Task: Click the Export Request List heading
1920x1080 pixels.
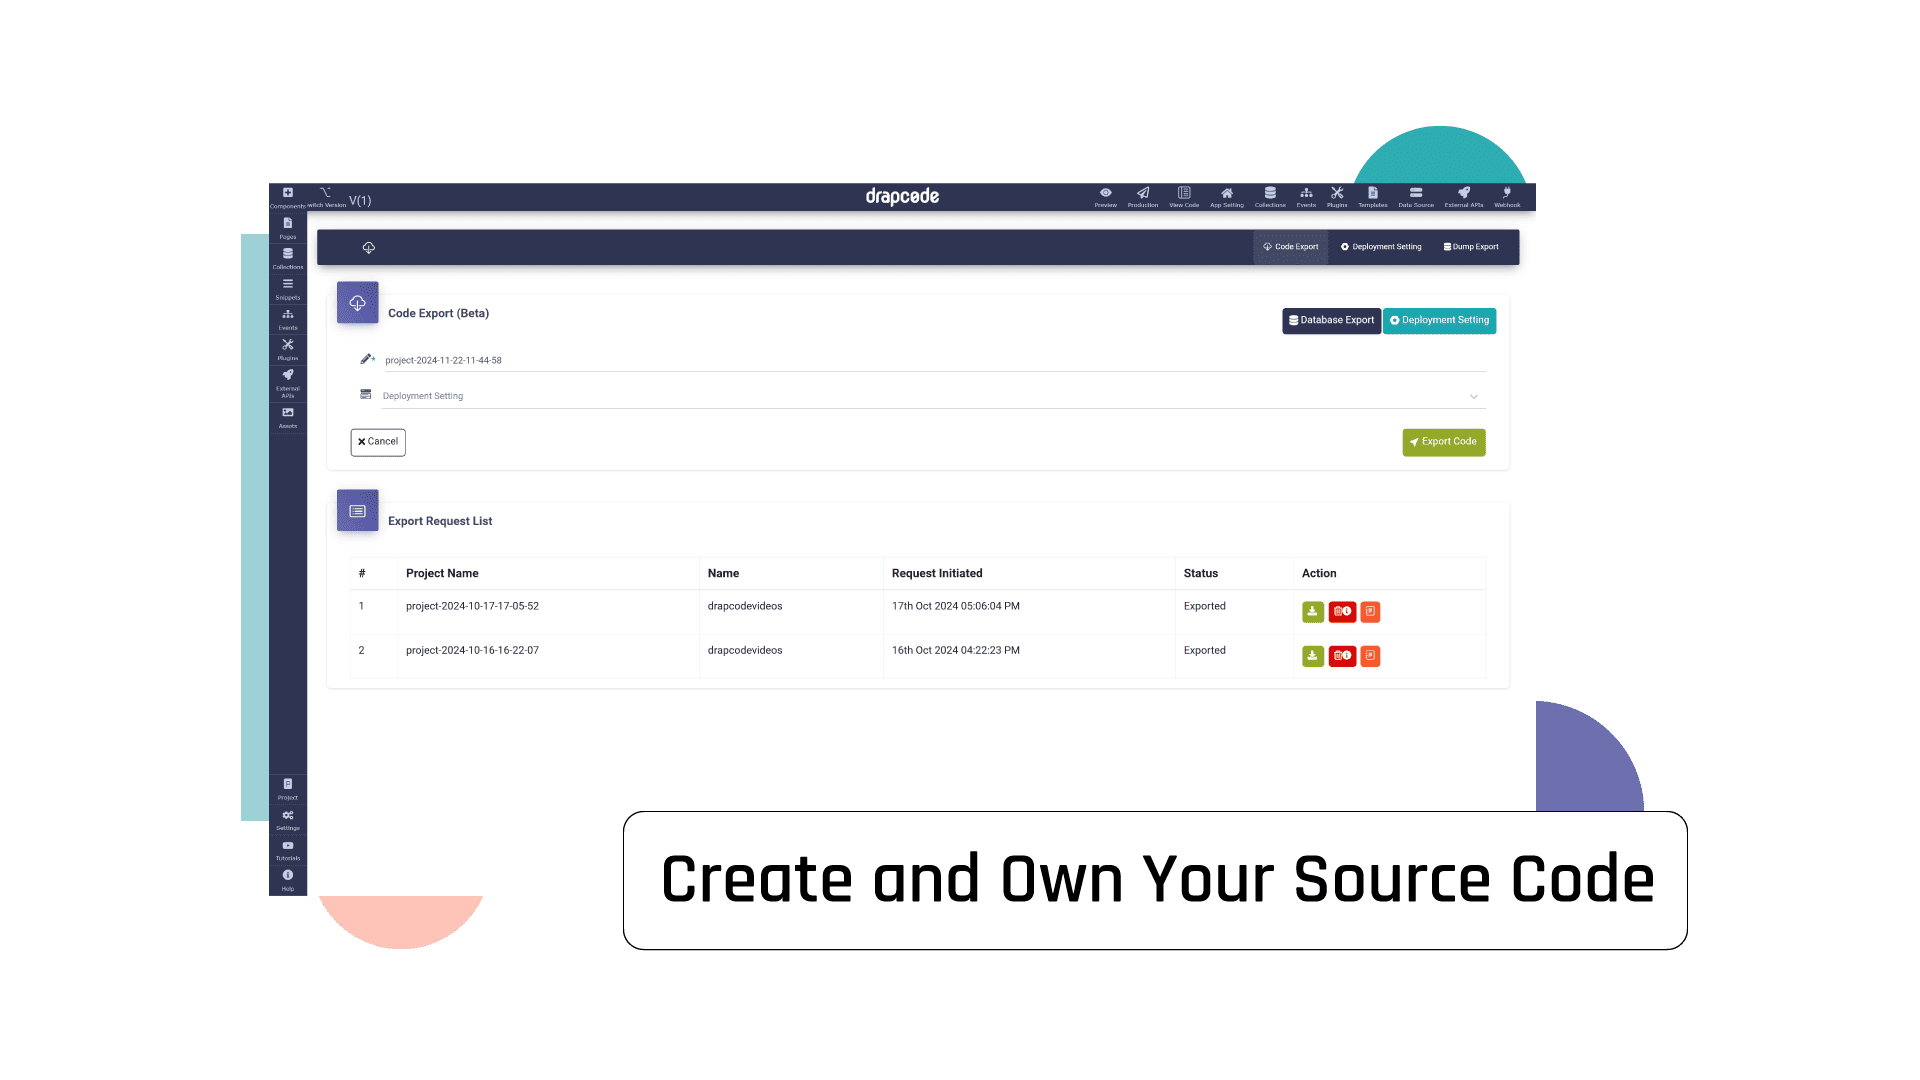Action: 440,522
